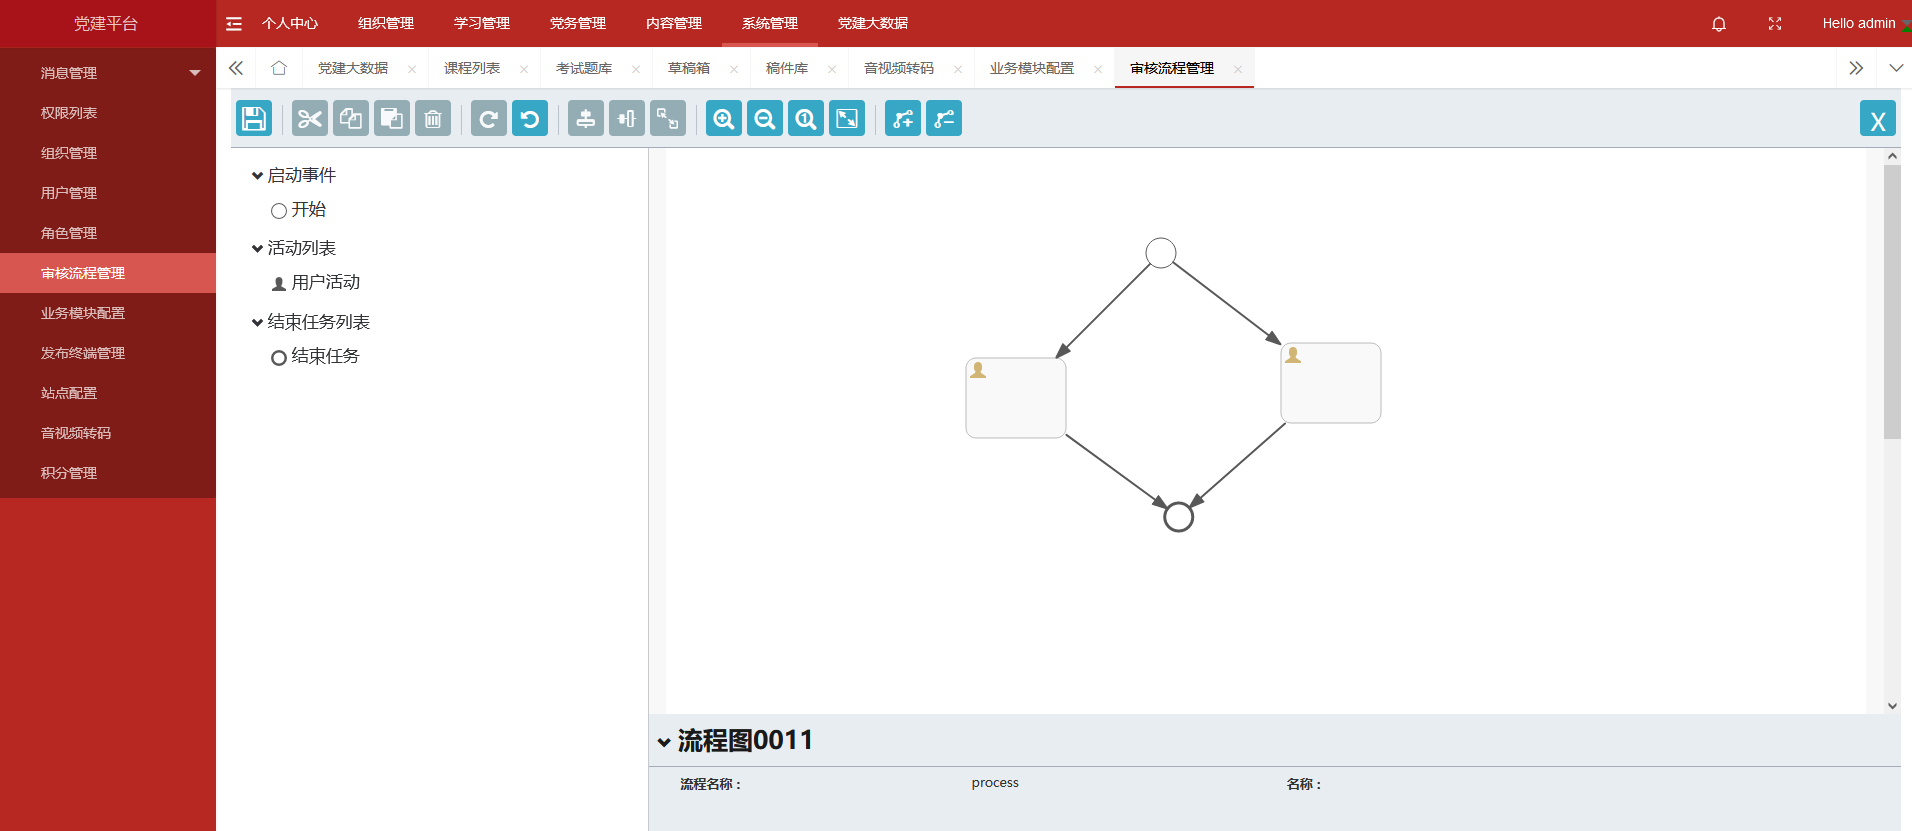Click the home icon in the tab bar
Viewport: 1912px width, 831px height.
(x=279, y=68)
